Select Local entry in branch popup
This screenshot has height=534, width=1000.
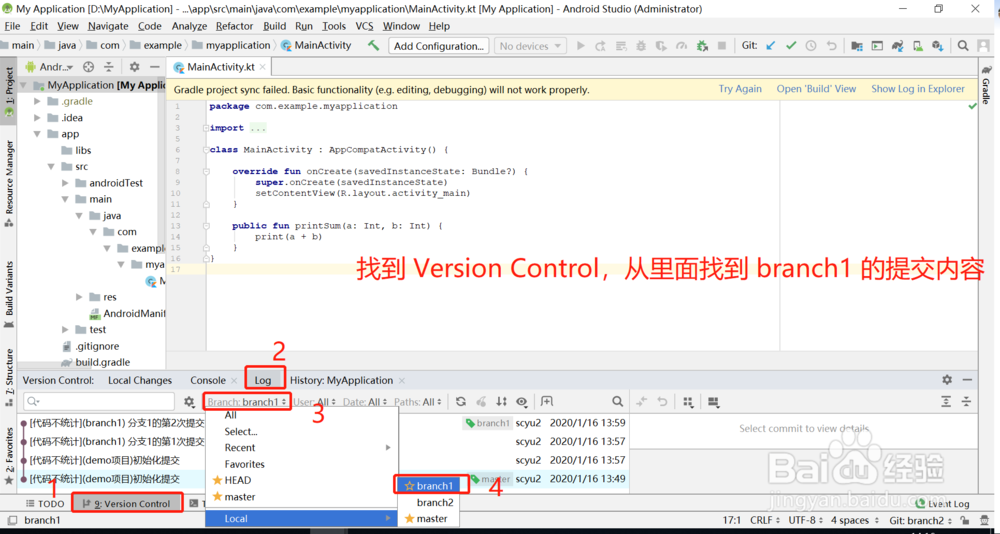[x=302, y=519]
